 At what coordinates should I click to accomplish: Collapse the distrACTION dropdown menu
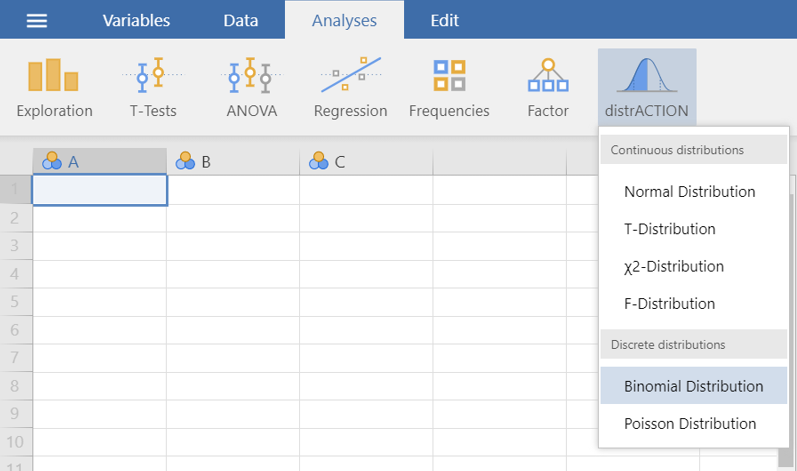click(x=646, y=88)
